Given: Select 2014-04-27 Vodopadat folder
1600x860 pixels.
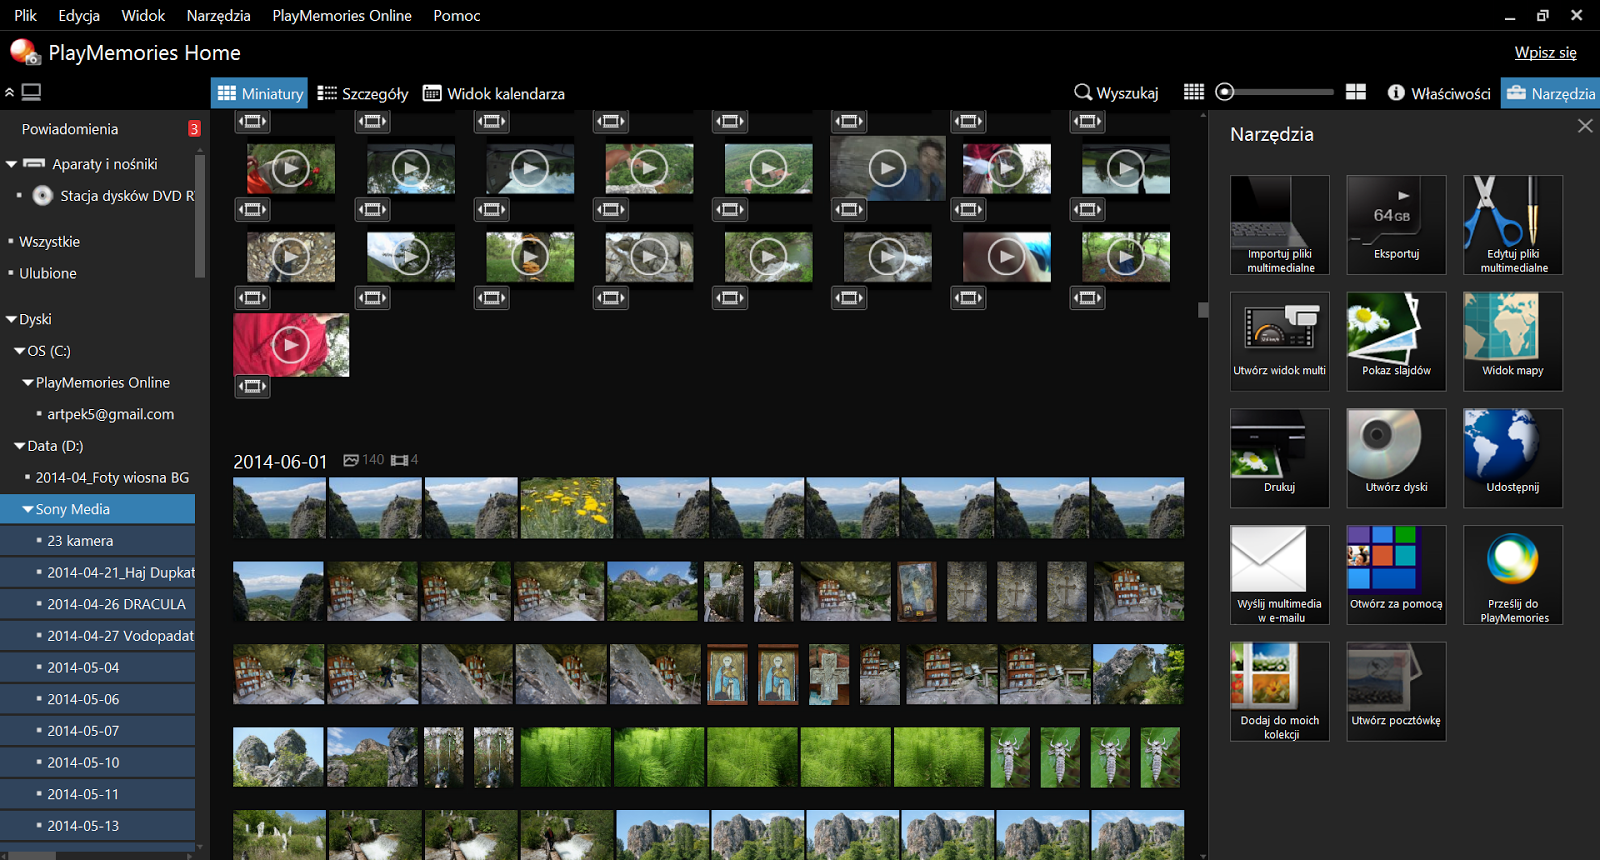Looking at the screenshot, I should coord(97,636).
